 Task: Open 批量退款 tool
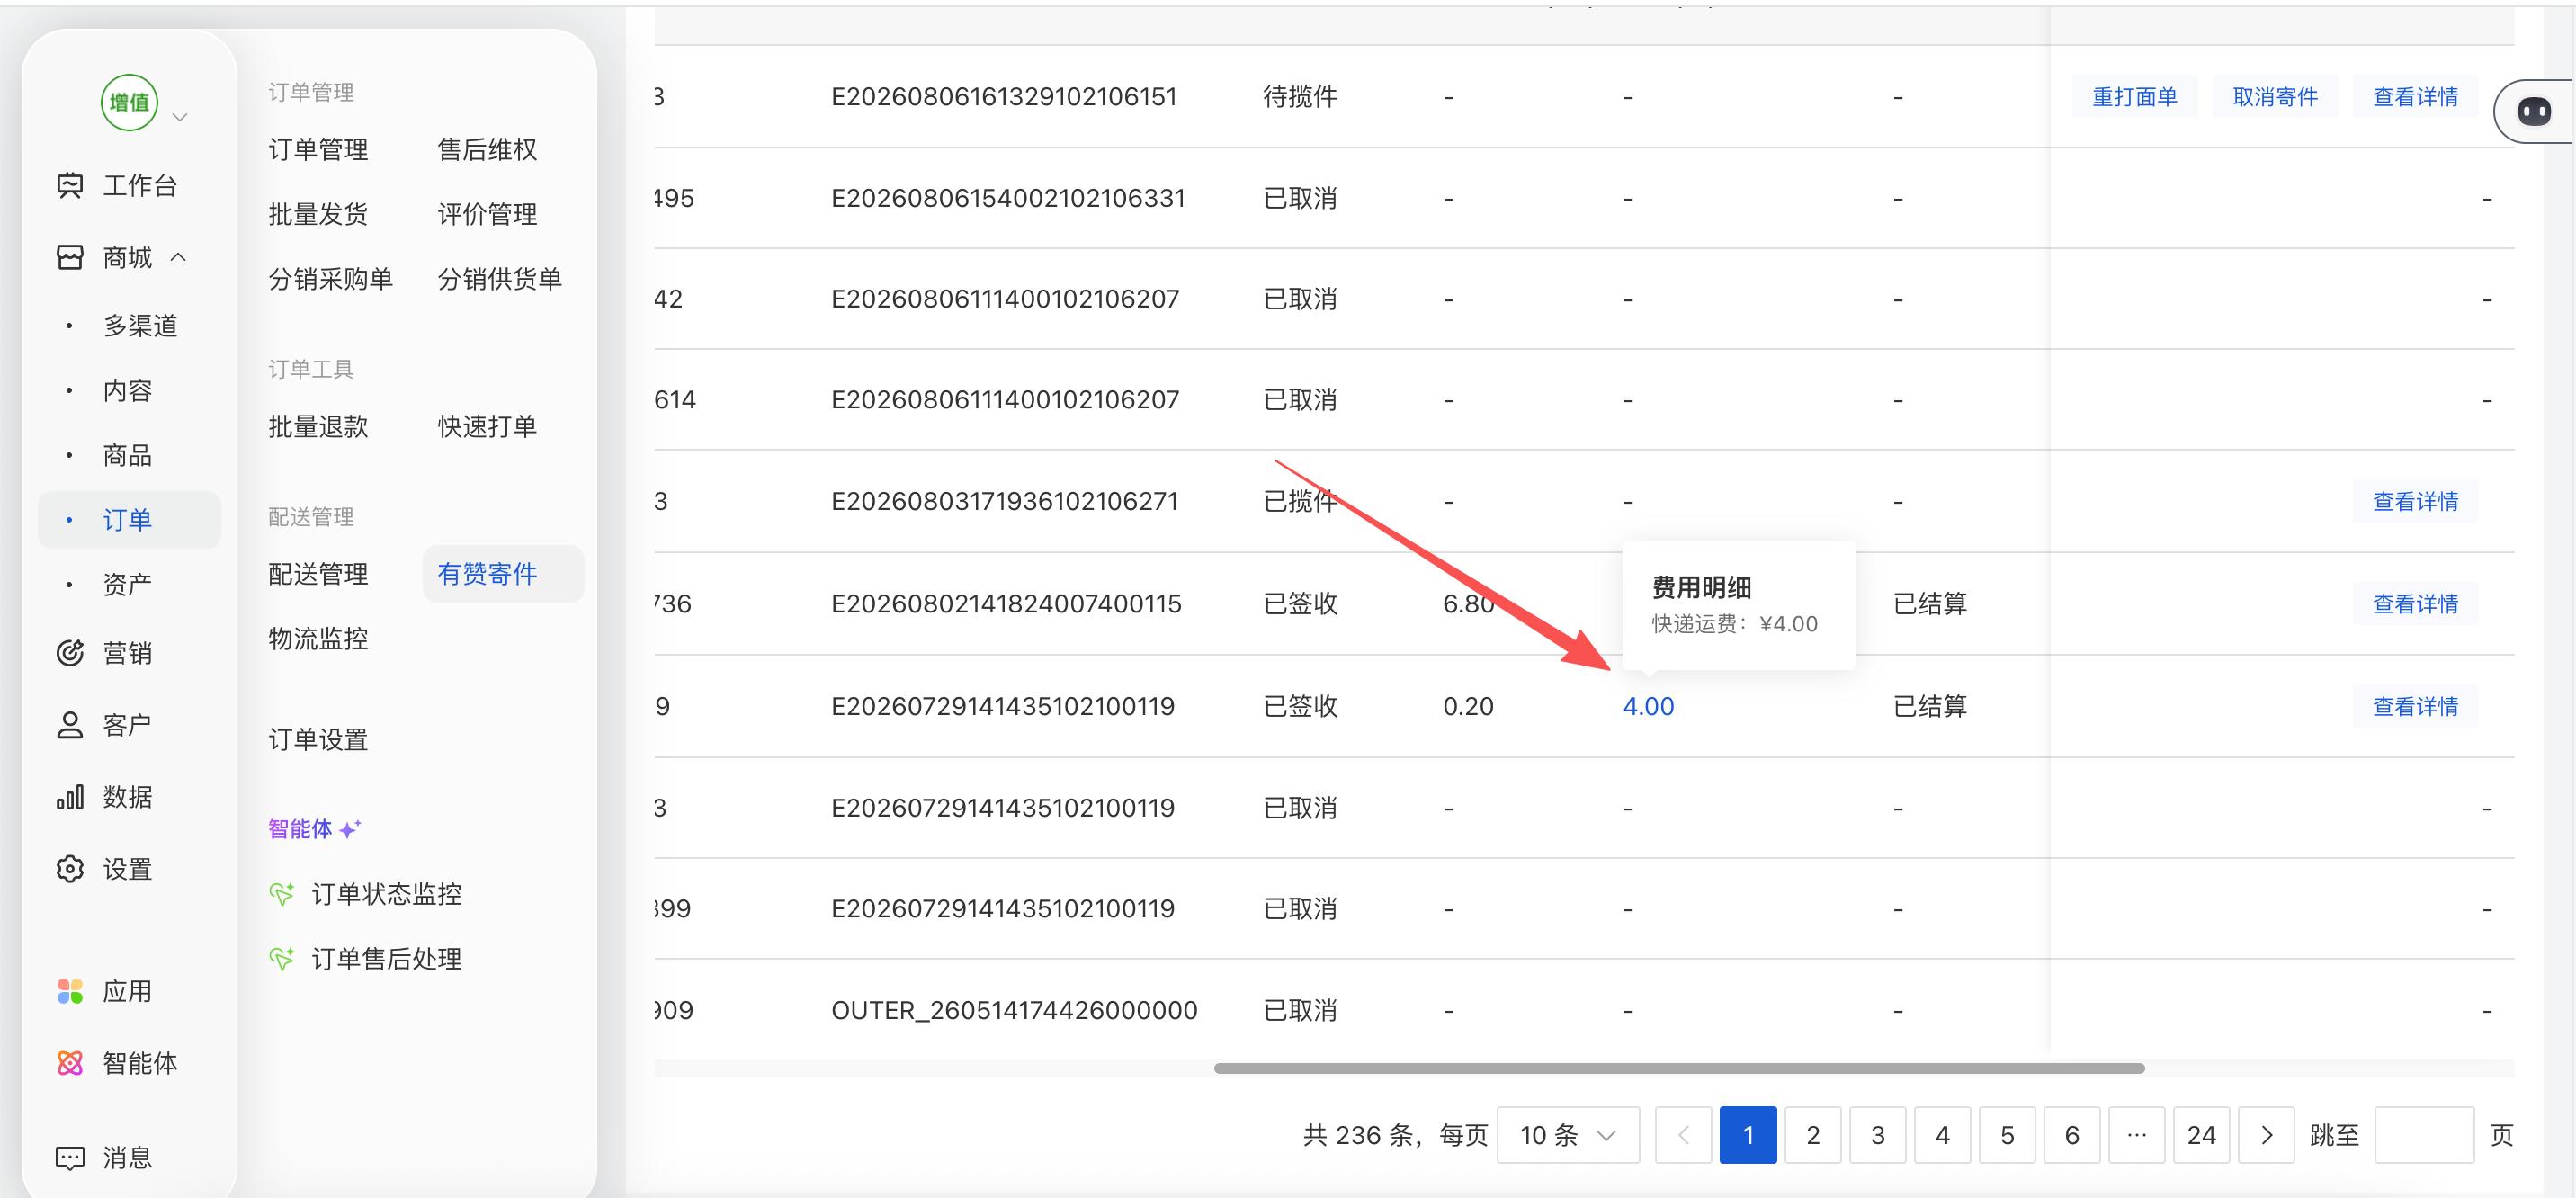coord(318,427)
